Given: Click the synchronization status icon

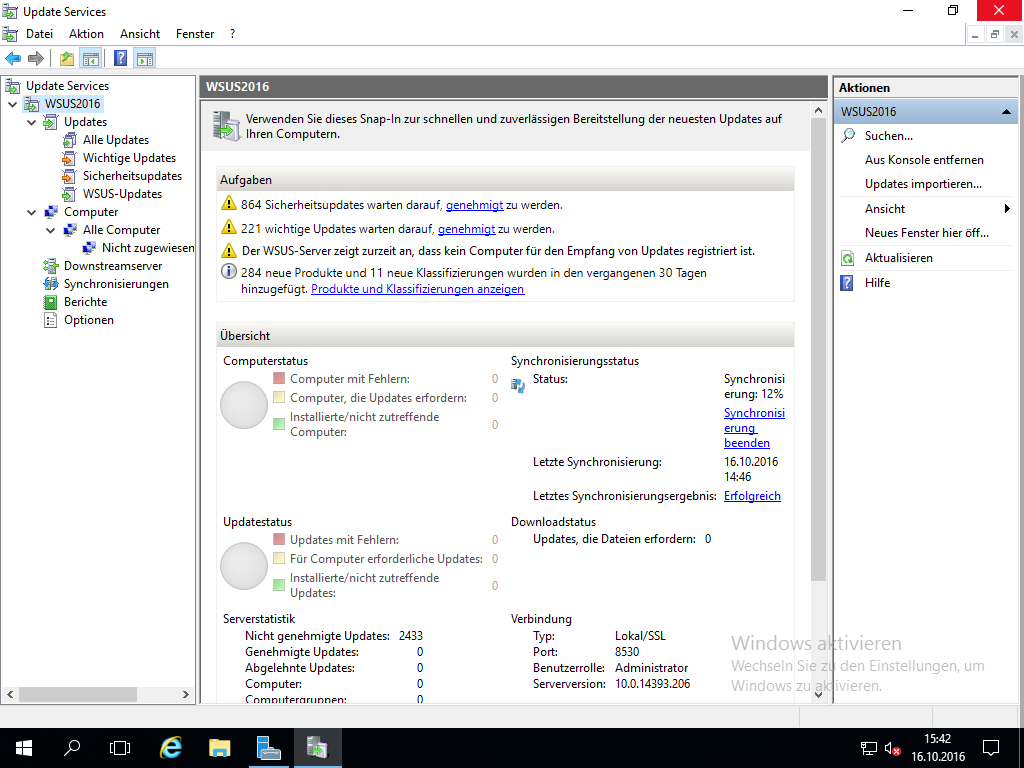Looking at the screenshot, I should pos(518,386).
